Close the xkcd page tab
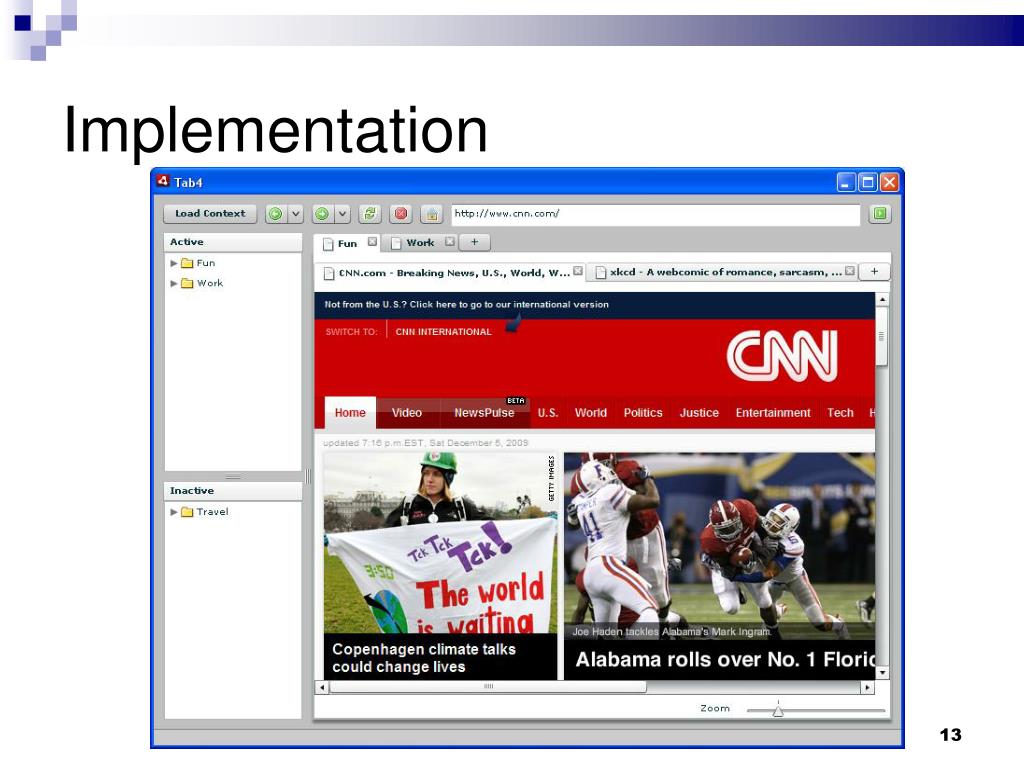 pyautogui.click(x=850, y=271)
